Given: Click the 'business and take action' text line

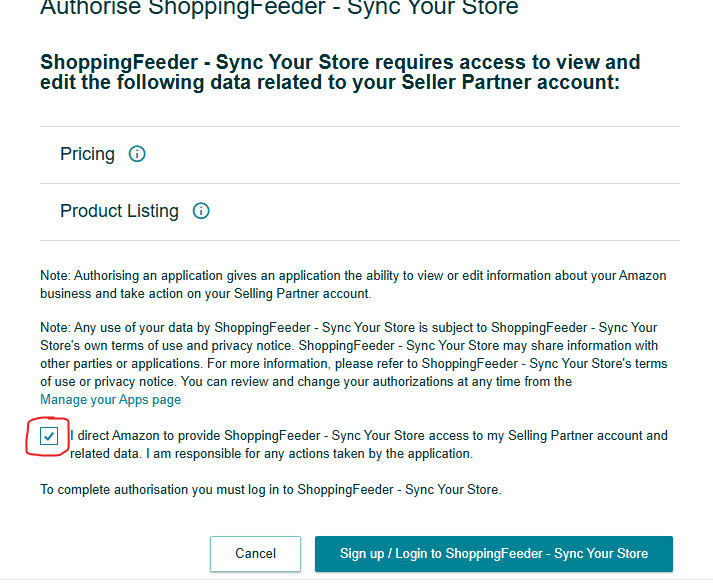Looking at the screenshot, I should coord(206,294).
